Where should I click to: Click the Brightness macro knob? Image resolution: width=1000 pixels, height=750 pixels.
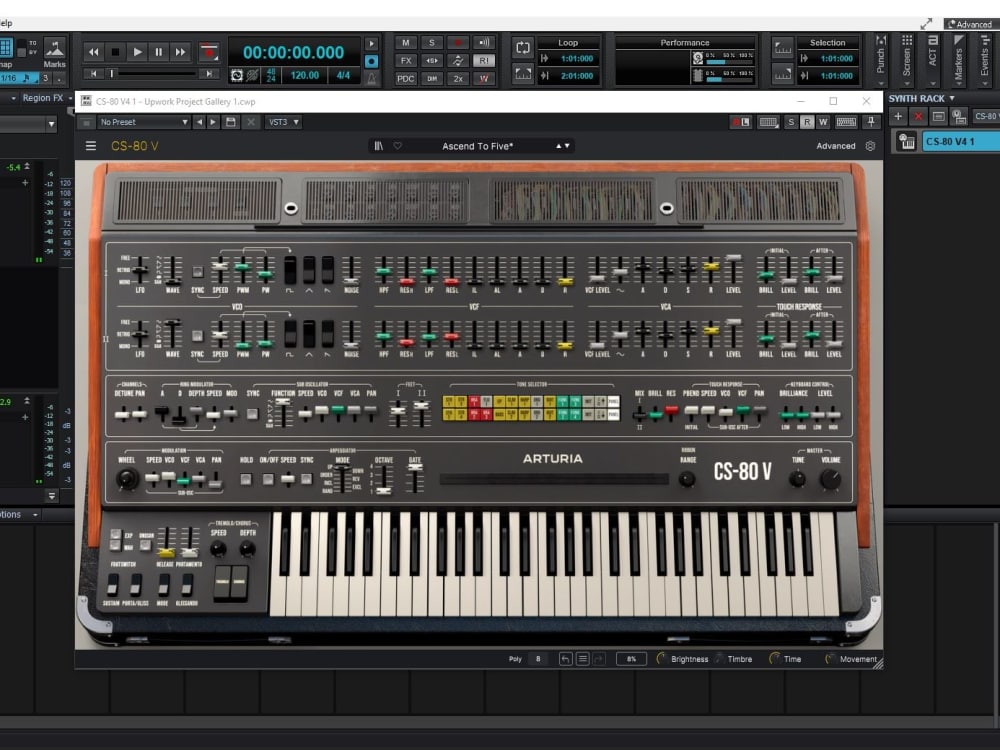[661, 659]
